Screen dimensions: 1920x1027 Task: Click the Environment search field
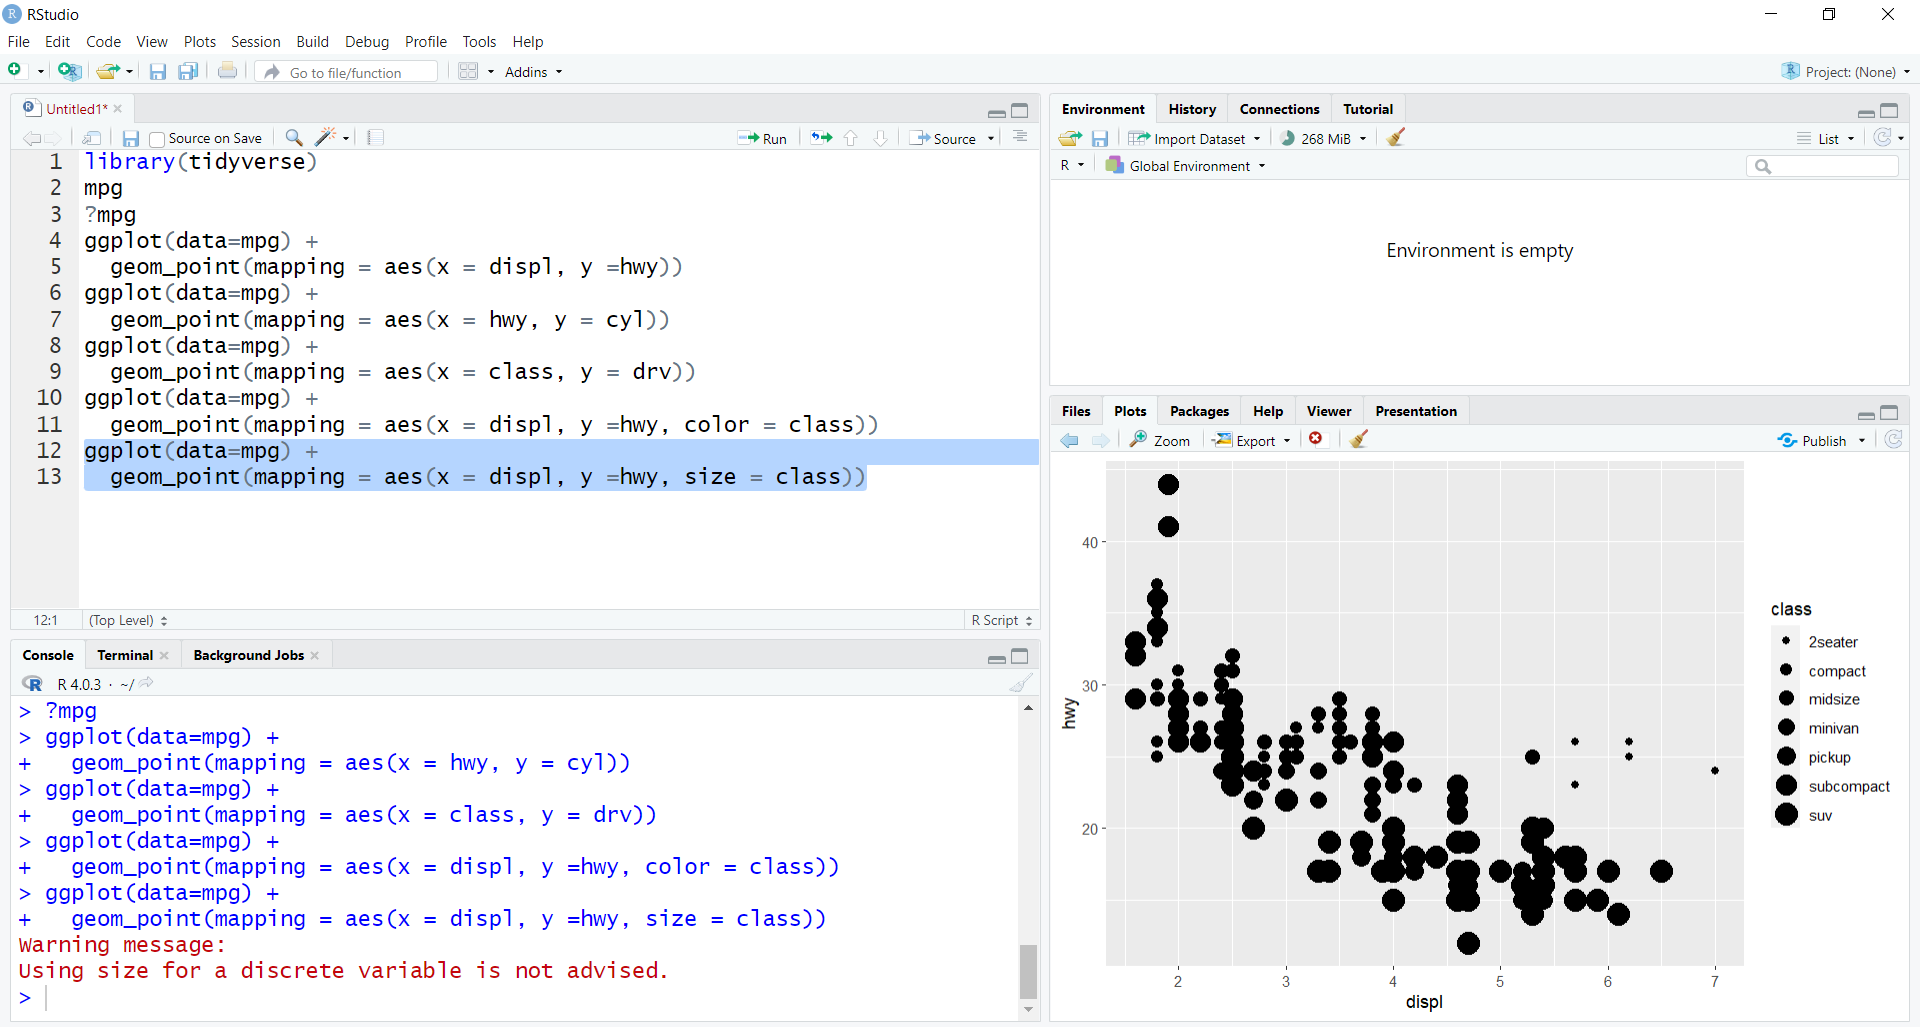[1822, 166]
